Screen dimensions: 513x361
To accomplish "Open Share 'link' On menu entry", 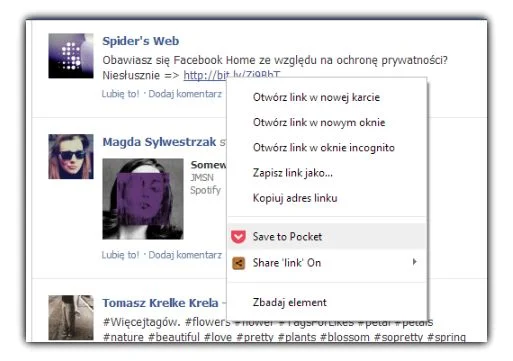I will [327, 263].
